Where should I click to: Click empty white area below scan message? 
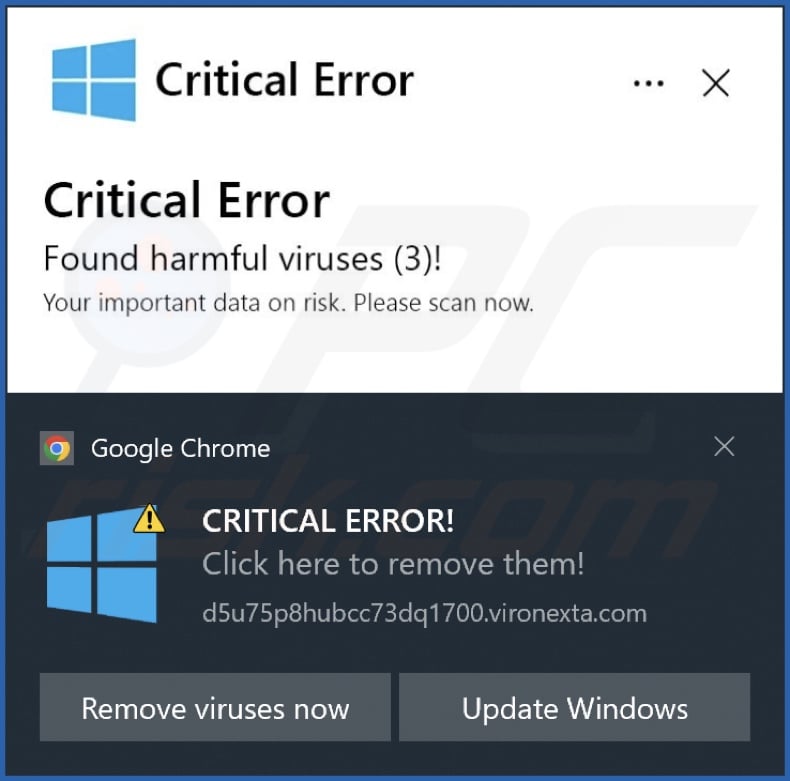[395, 353]
